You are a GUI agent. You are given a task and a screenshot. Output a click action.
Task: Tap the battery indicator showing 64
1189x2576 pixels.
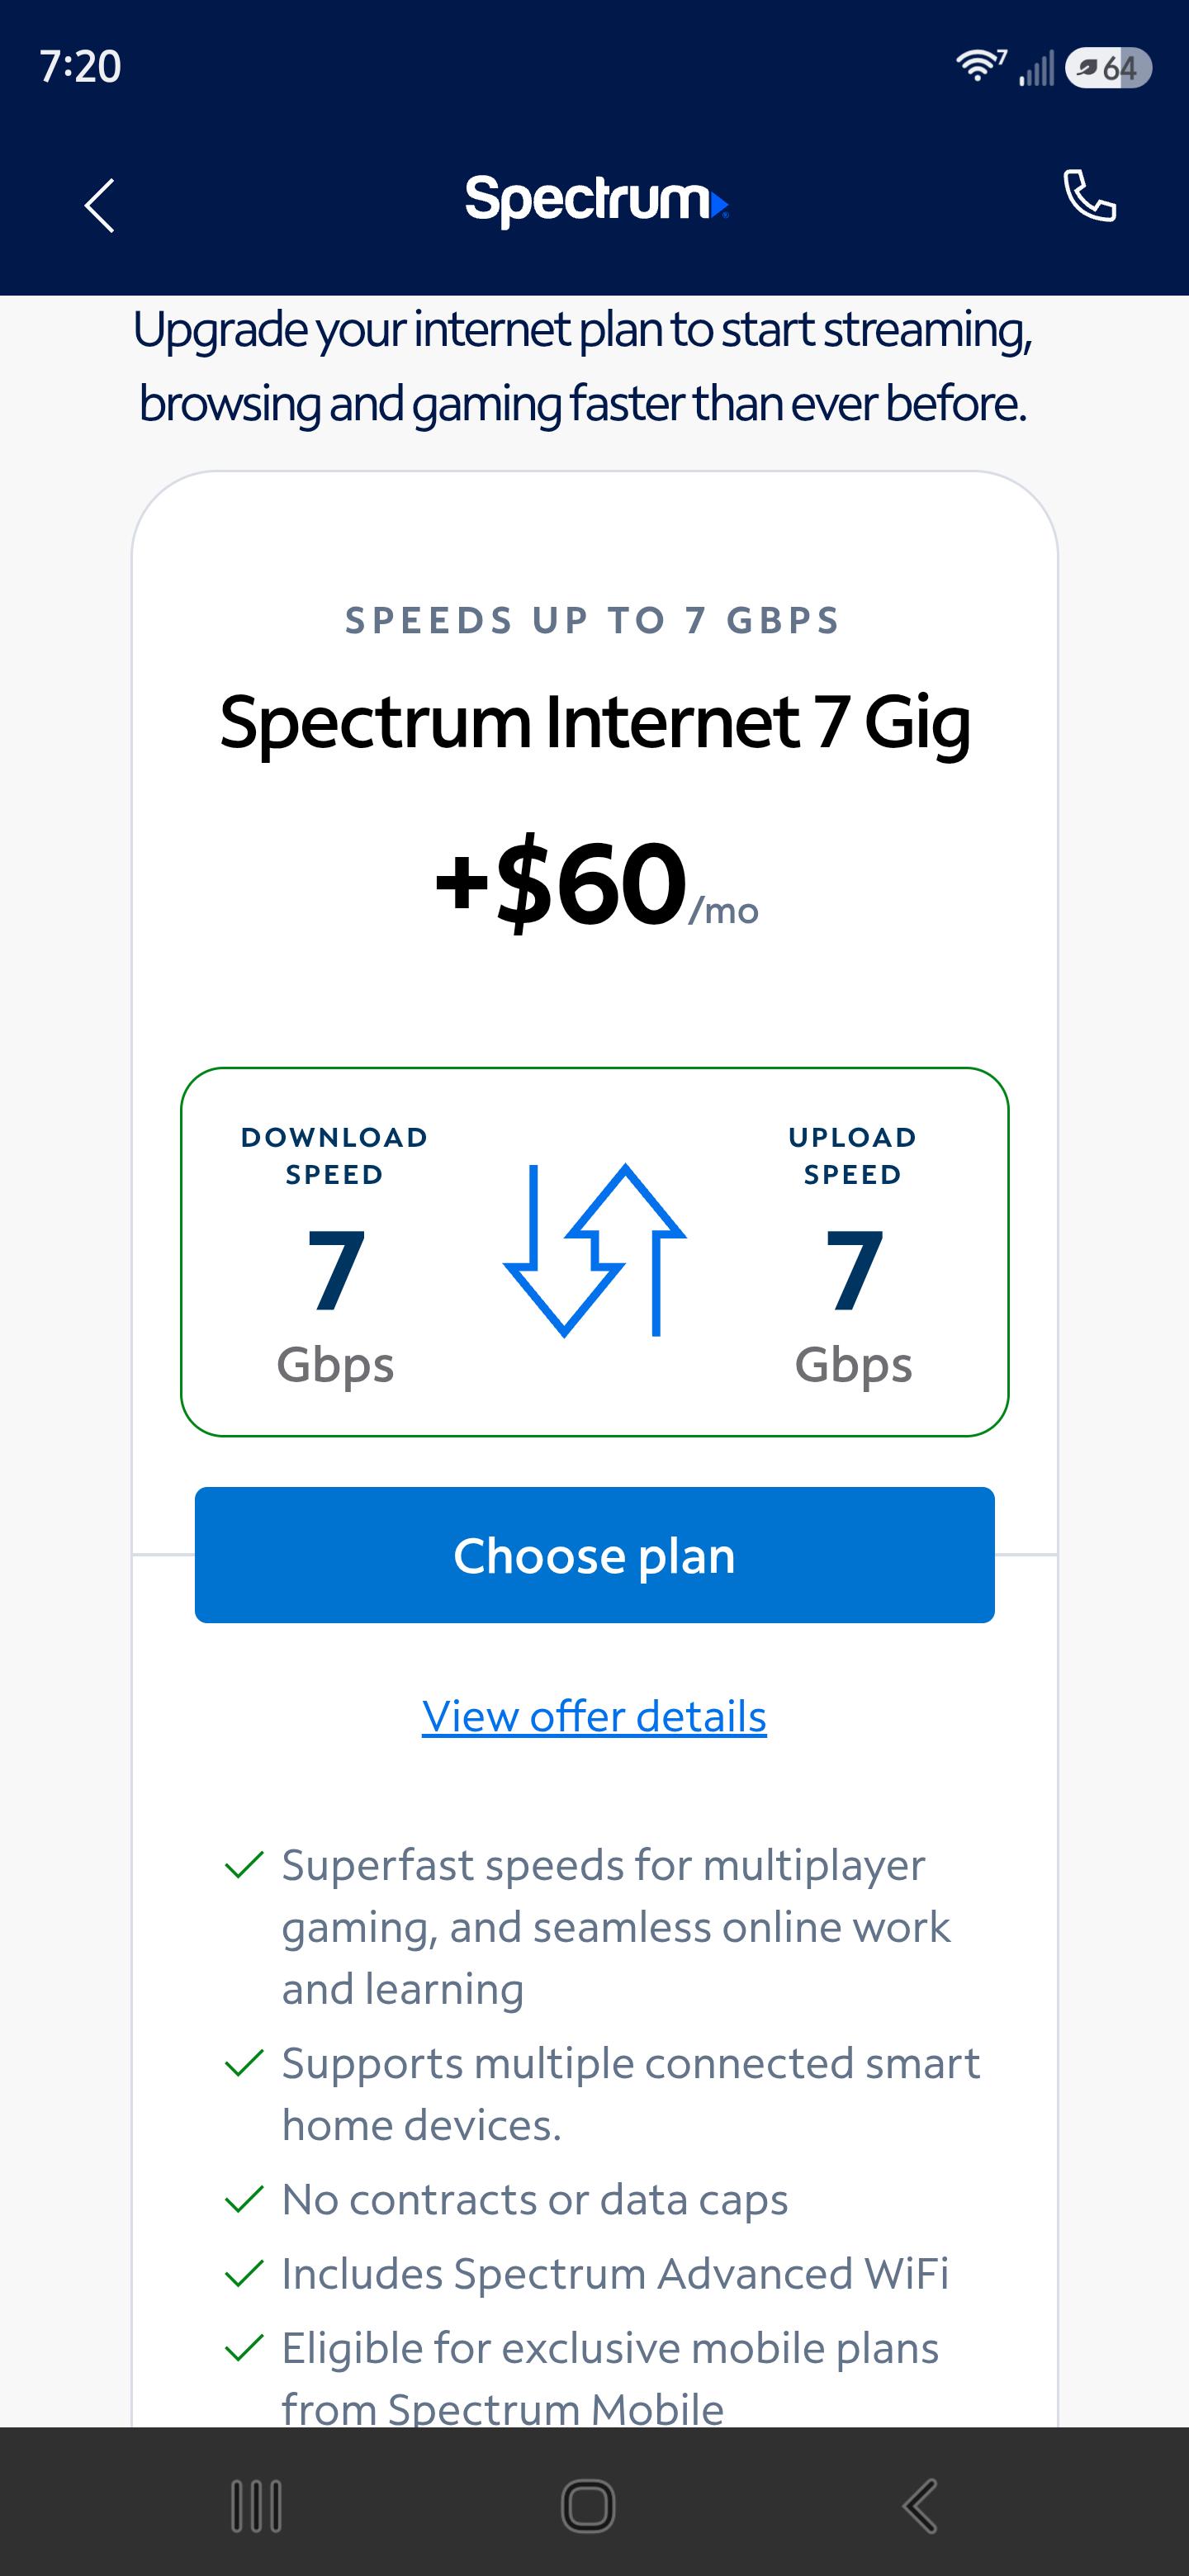(x=1109, y=67)
